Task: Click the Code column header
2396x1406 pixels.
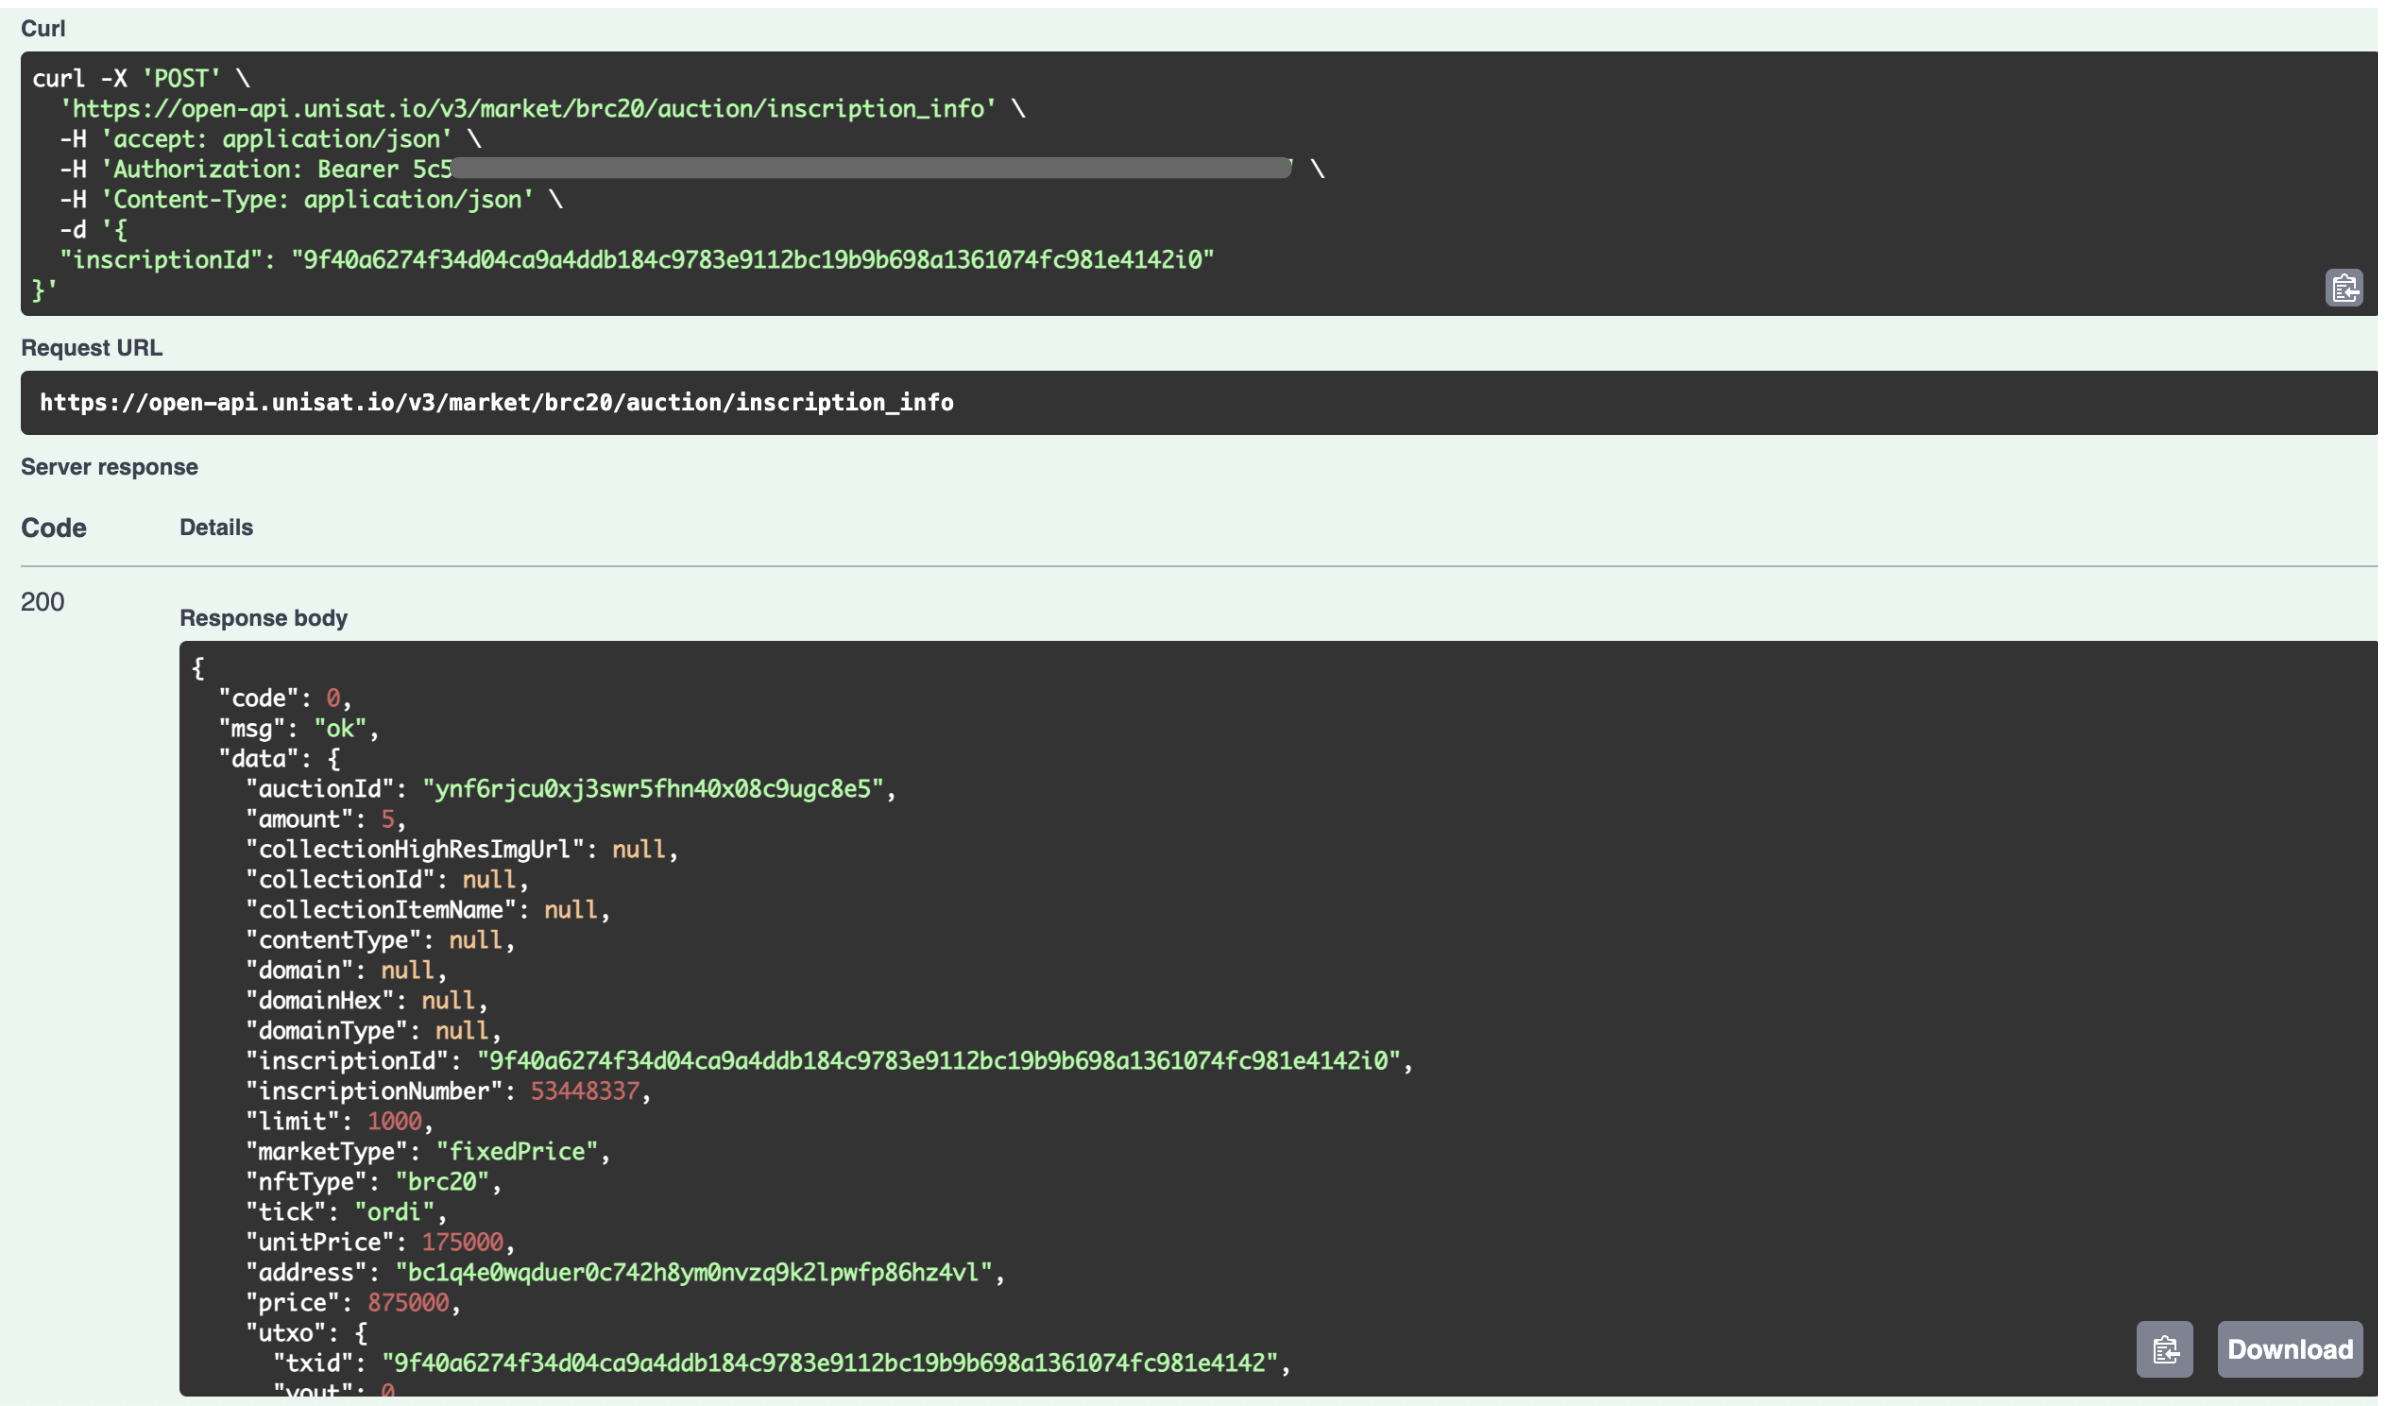Action: click(53, 527)
